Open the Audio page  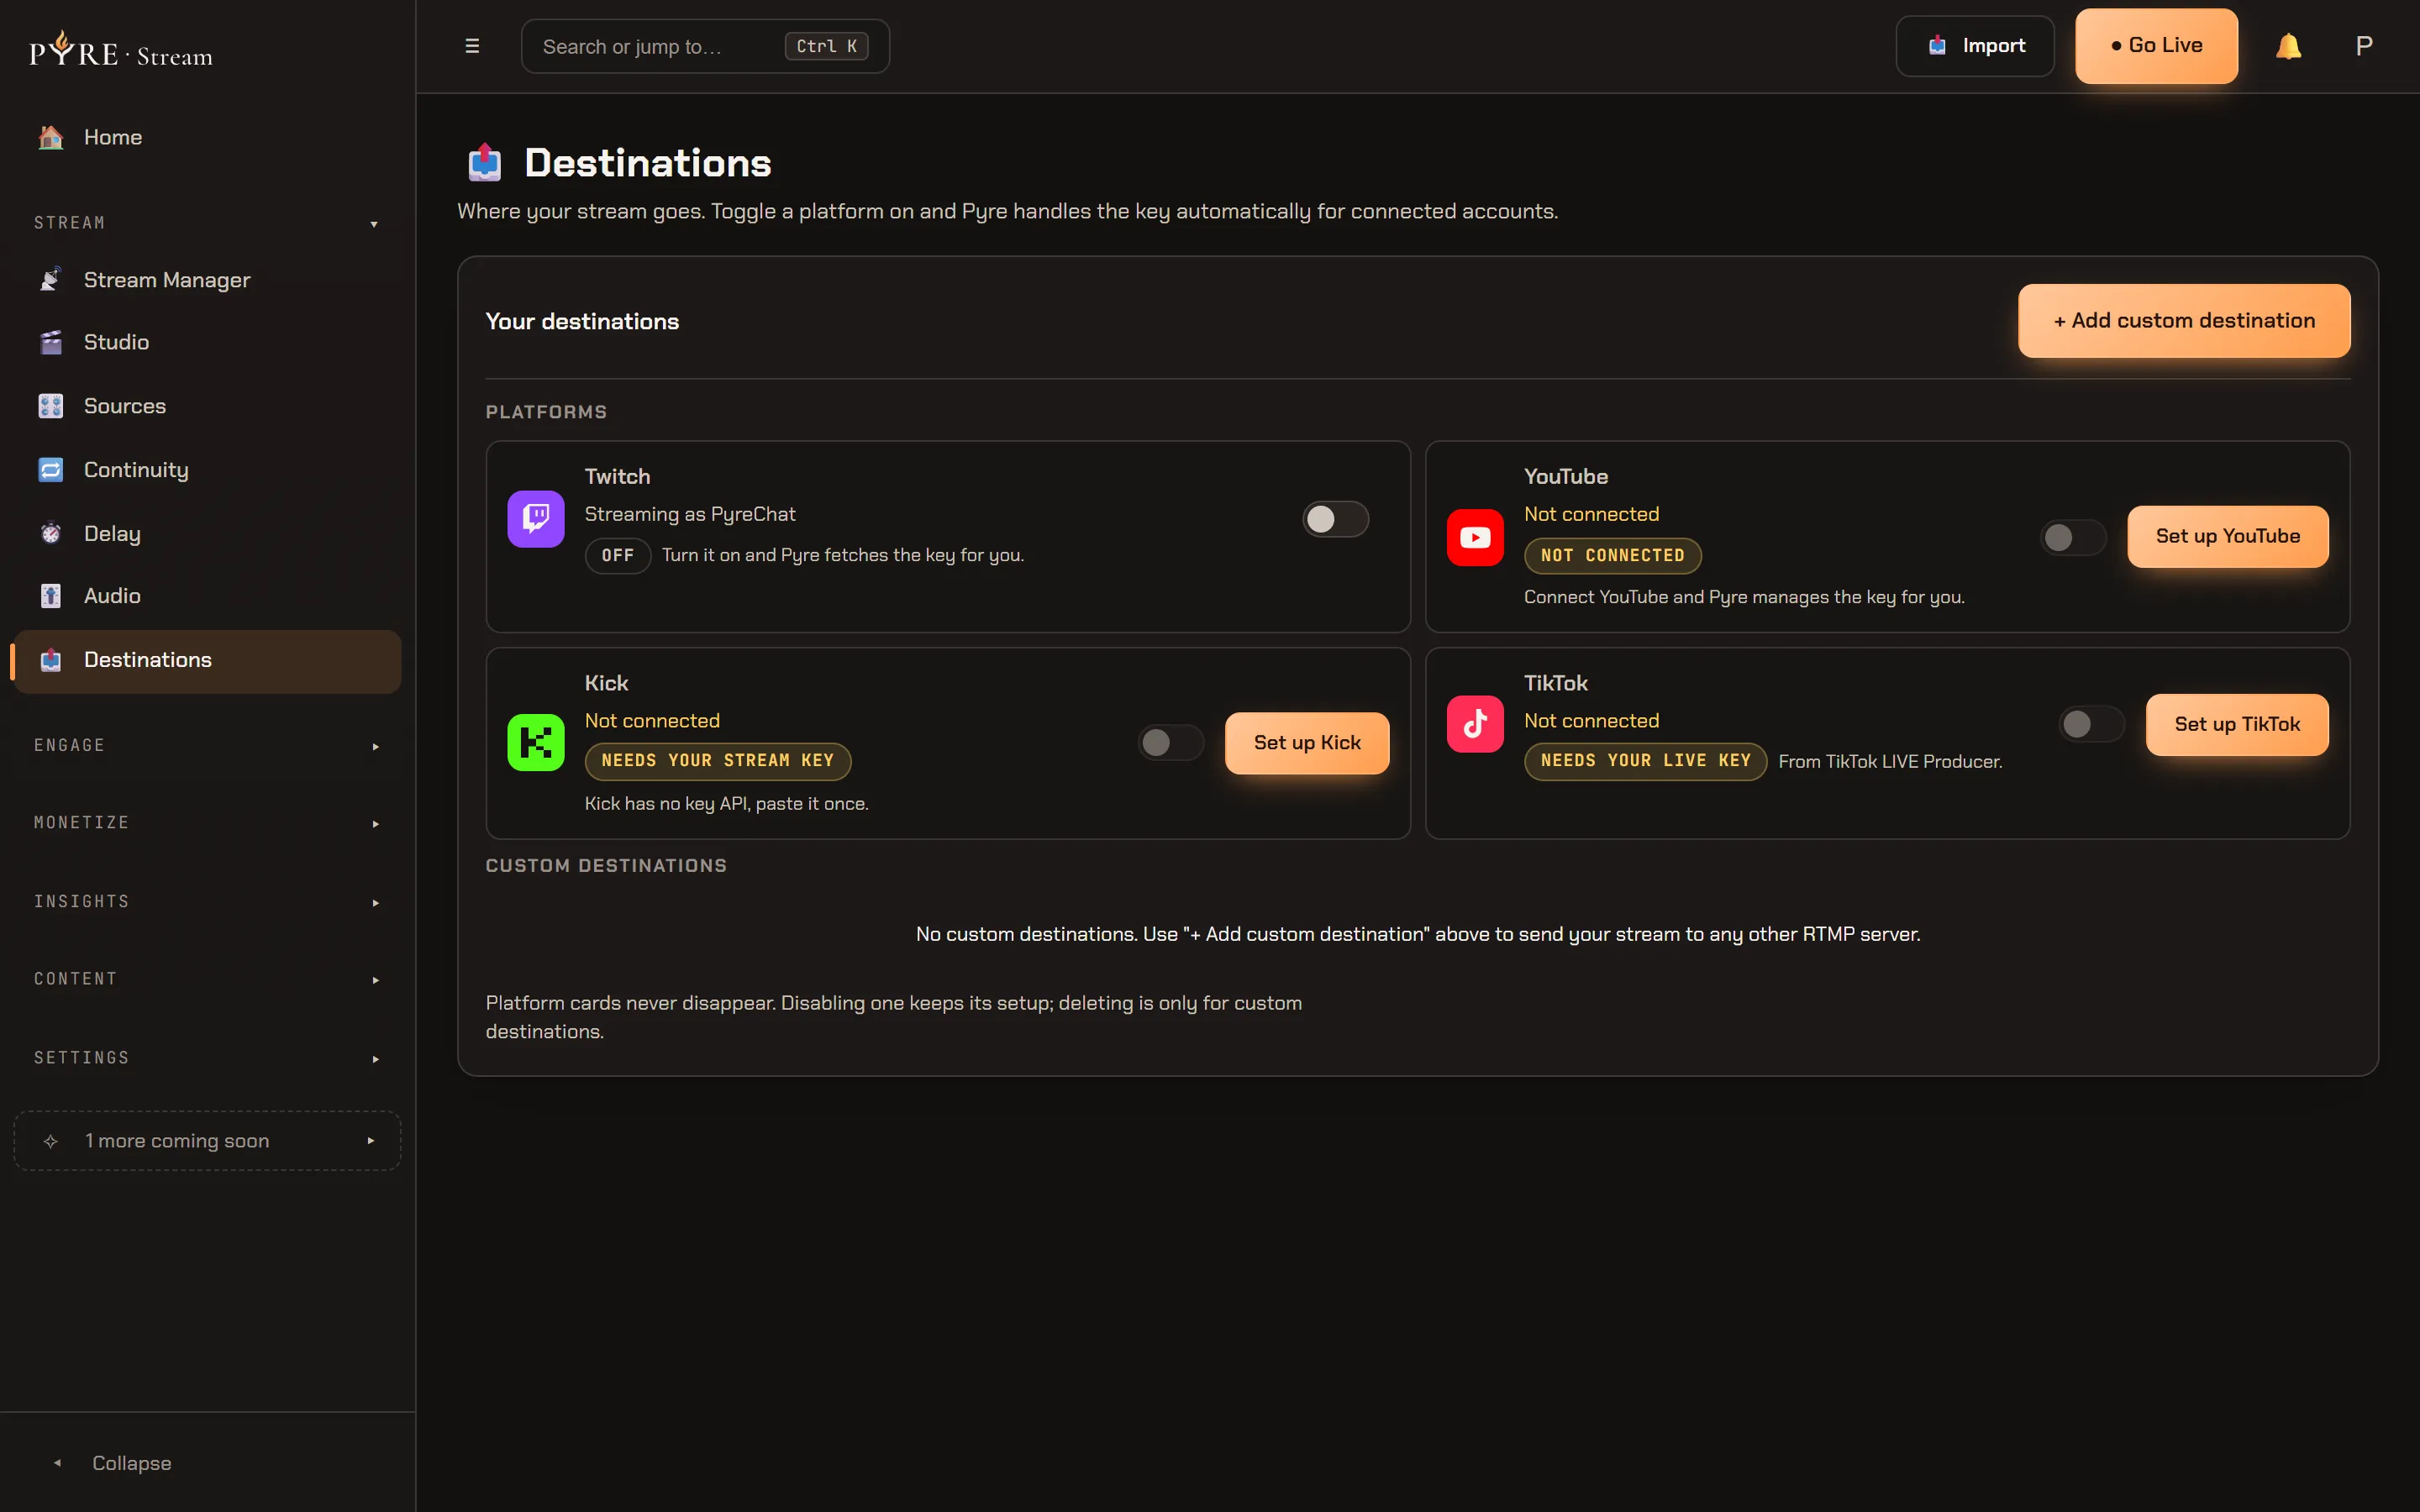(207, 596)
